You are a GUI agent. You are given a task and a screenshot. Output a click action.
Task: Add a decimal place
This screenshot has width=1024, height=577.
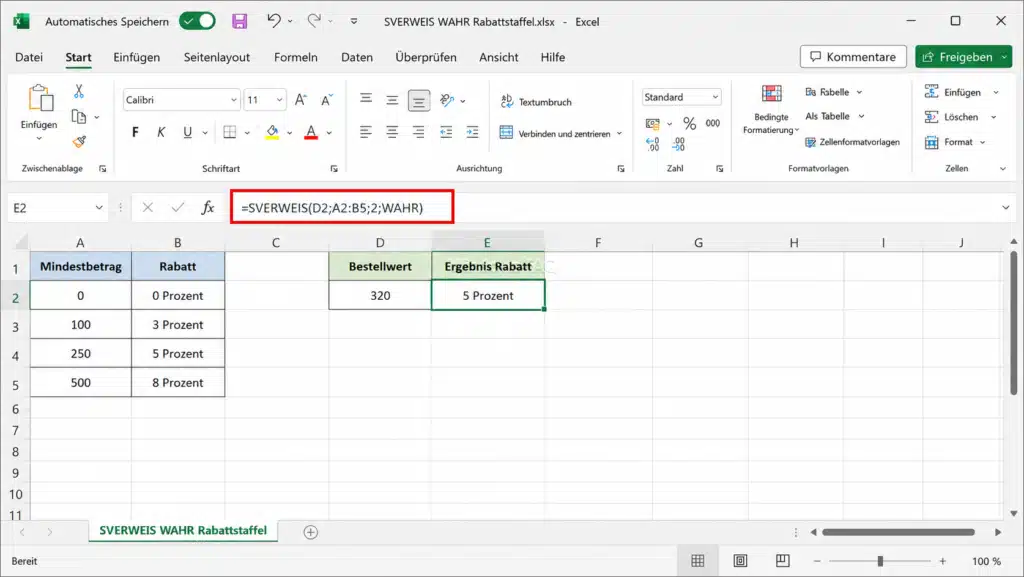652,144
